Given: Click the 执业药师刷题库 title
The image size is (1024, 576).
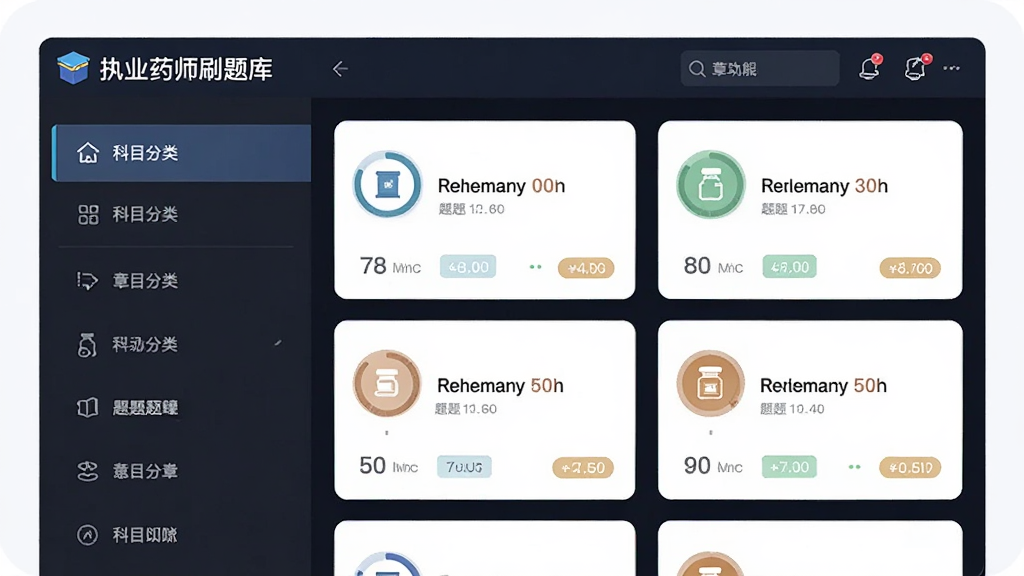Looking at the screenshot, I should click(x=186, y=69).
